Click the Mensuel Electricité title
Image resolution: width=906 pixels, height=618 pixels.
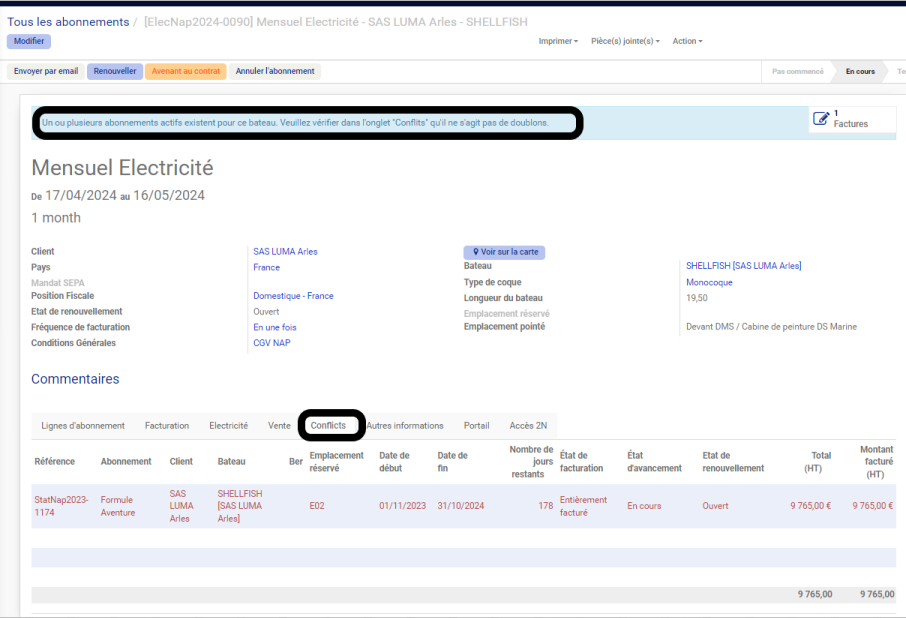pos(122,168)
